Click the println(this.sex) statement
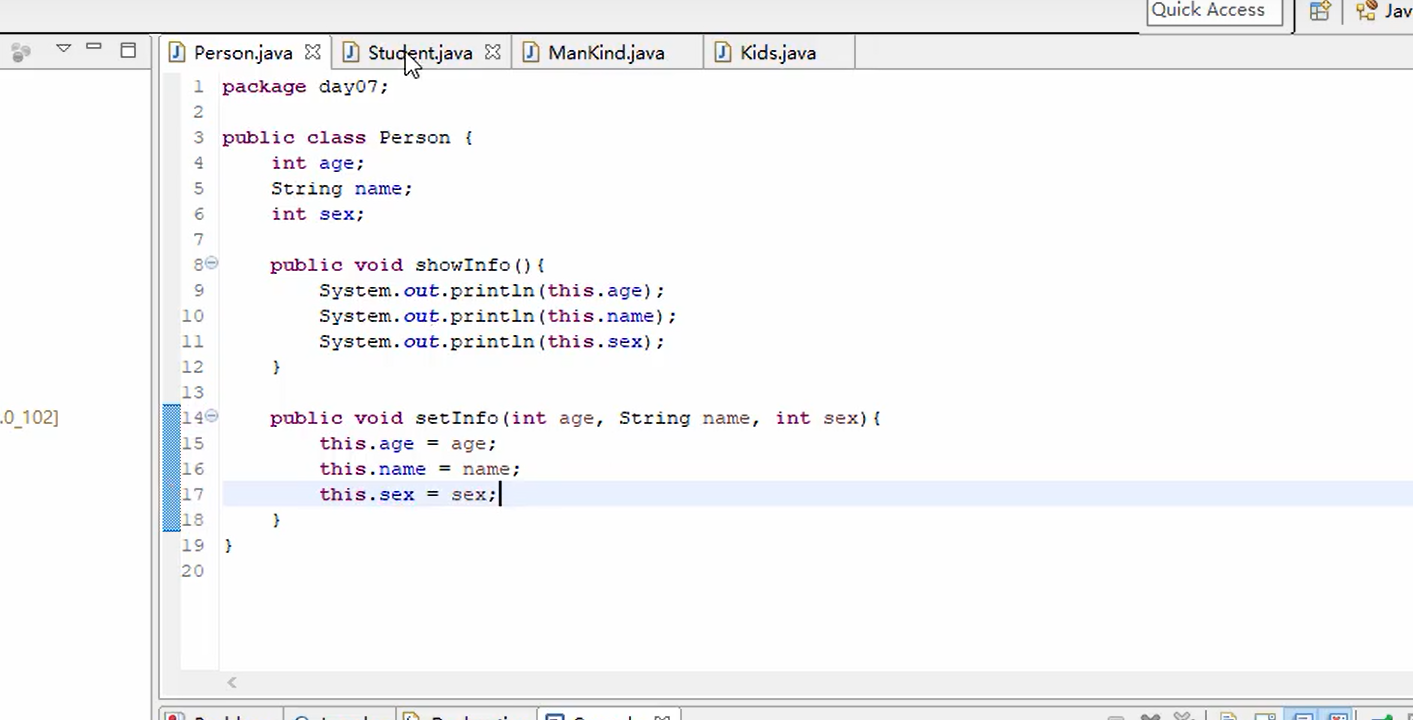Screen dimensions: 1413x720 coord(492,342)
